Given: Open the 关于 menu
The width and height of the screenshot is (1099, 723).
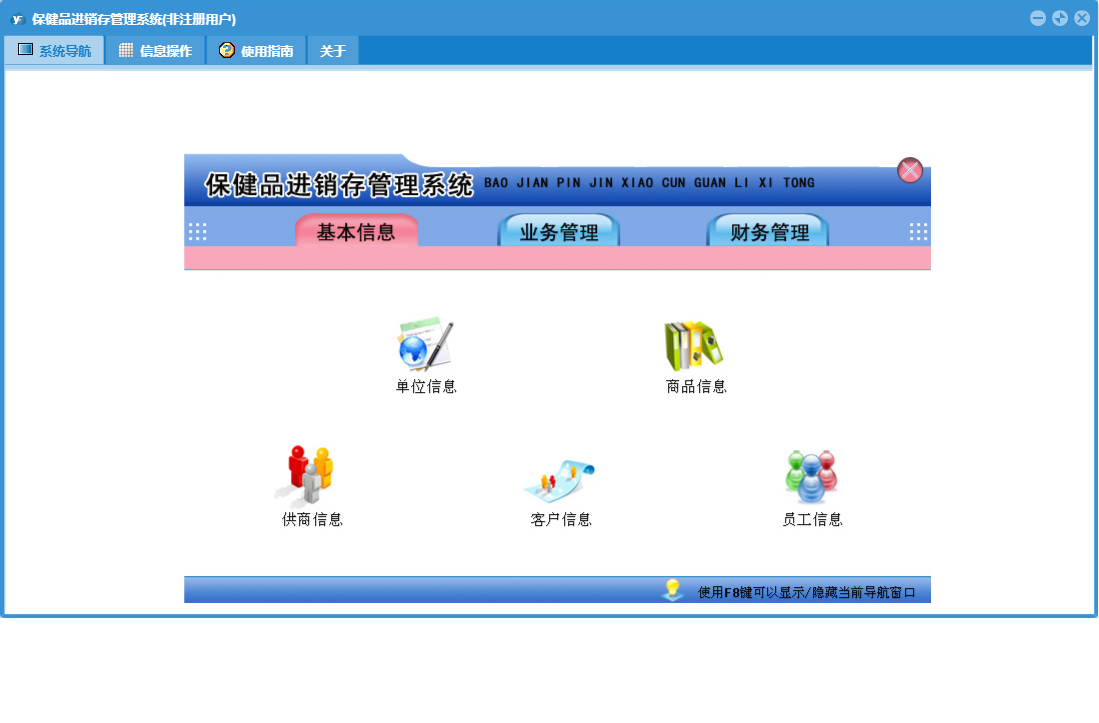Looking at the screenshot, I should 333,50.
